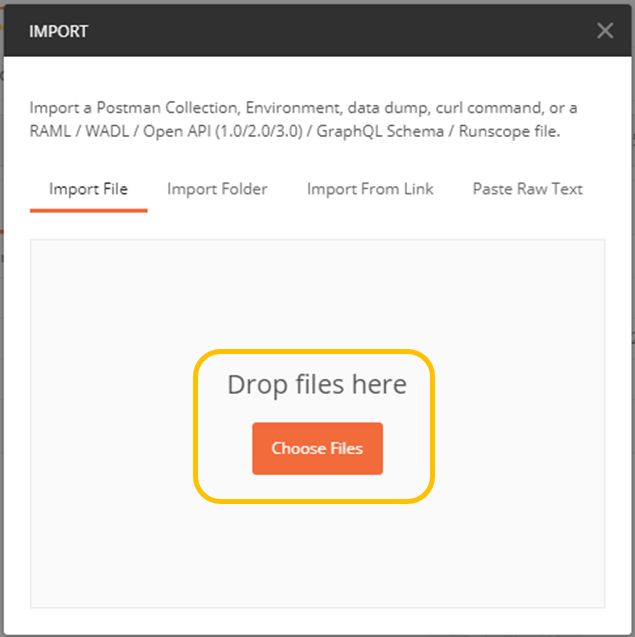
Task: Click the IMPORT title in the header
Action: (x=59, y=31)
